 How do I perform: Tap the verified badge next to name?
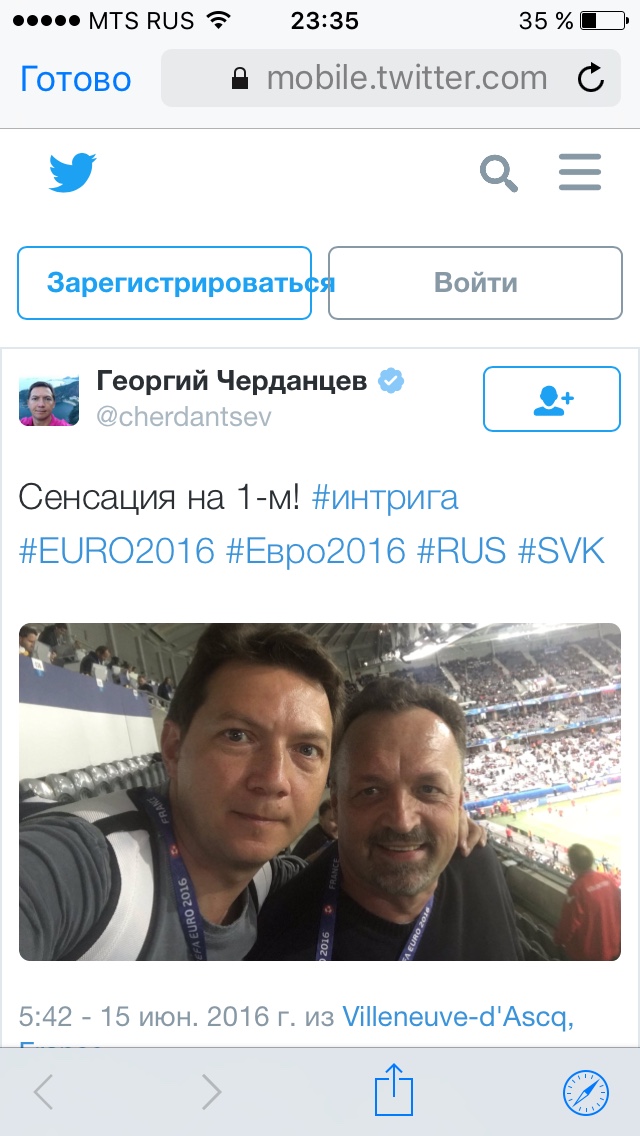[392, 380]
